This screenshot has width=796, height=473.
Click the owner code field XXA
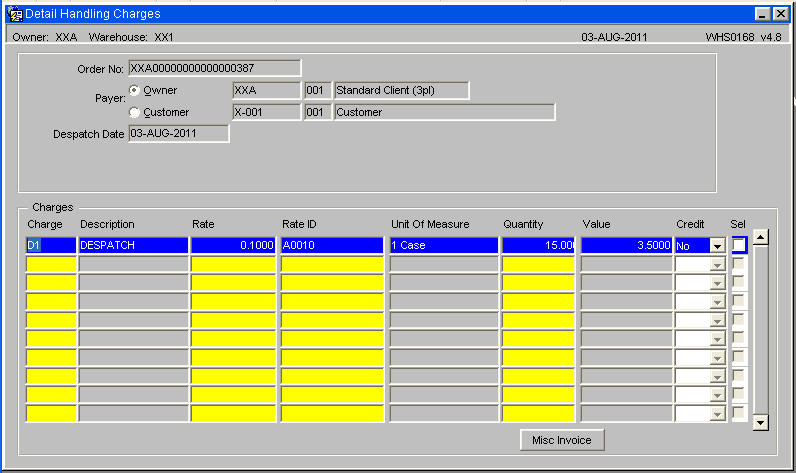click(x=267, y=90)
